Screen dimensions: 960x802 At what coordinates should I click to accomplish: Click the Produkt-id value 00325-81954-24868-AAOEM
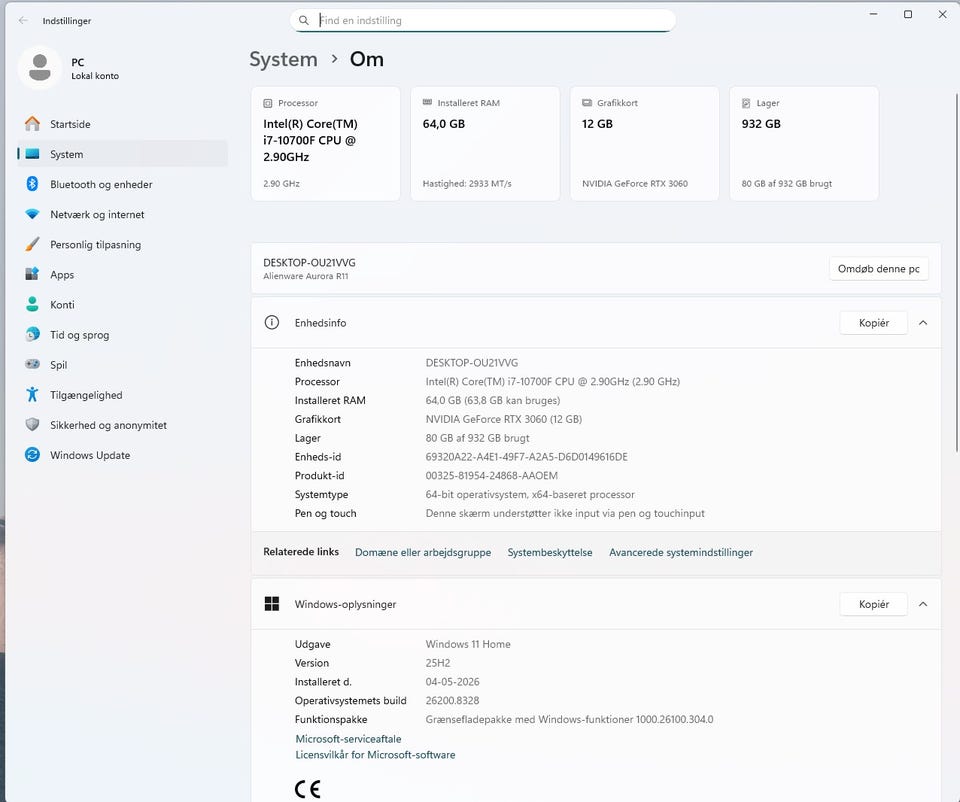(x=492, y=476)
